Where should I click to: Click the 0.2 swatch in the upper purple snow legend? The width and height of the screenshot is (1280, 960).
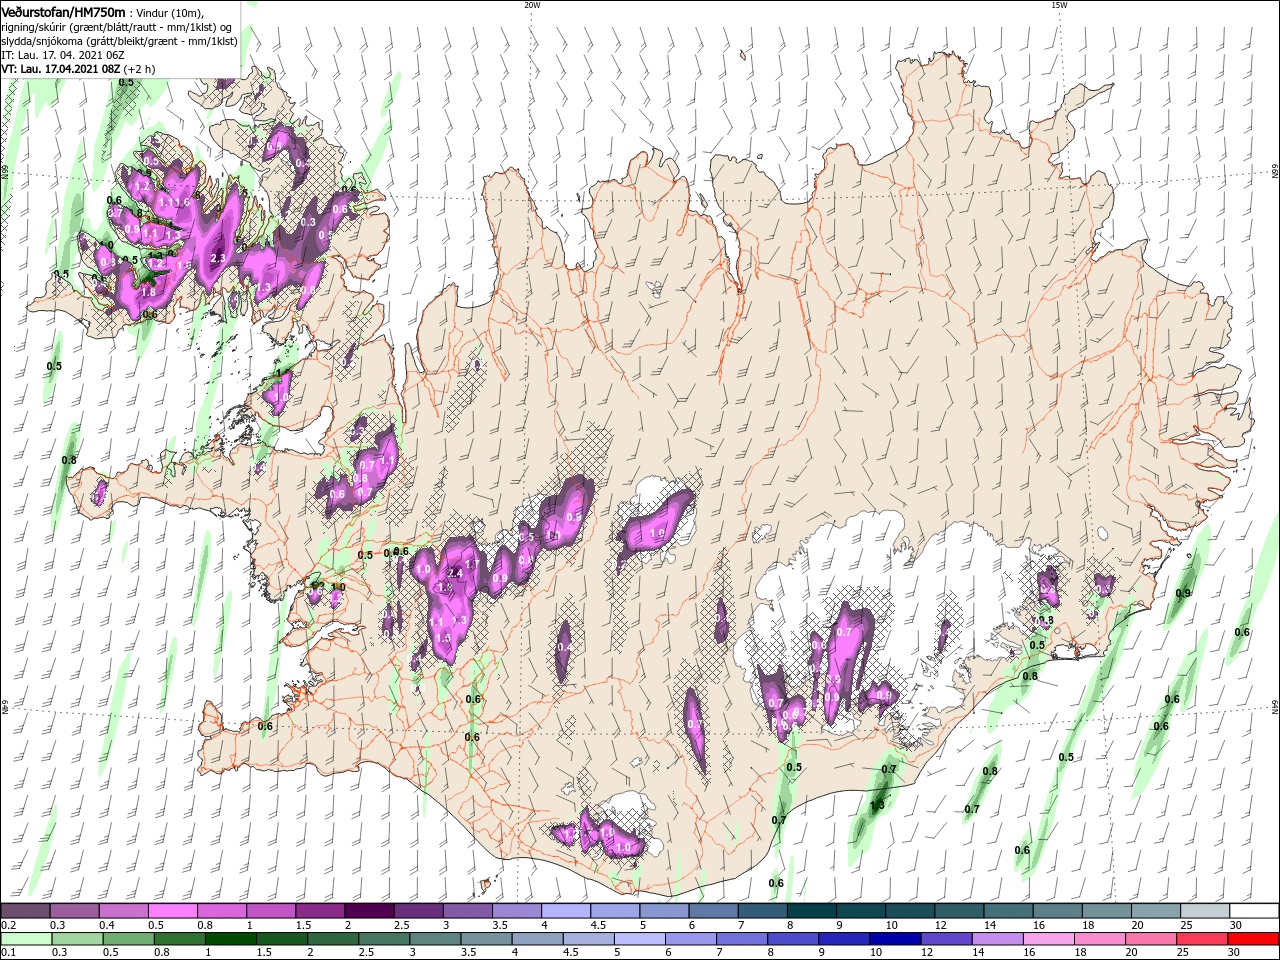(25, 911)
